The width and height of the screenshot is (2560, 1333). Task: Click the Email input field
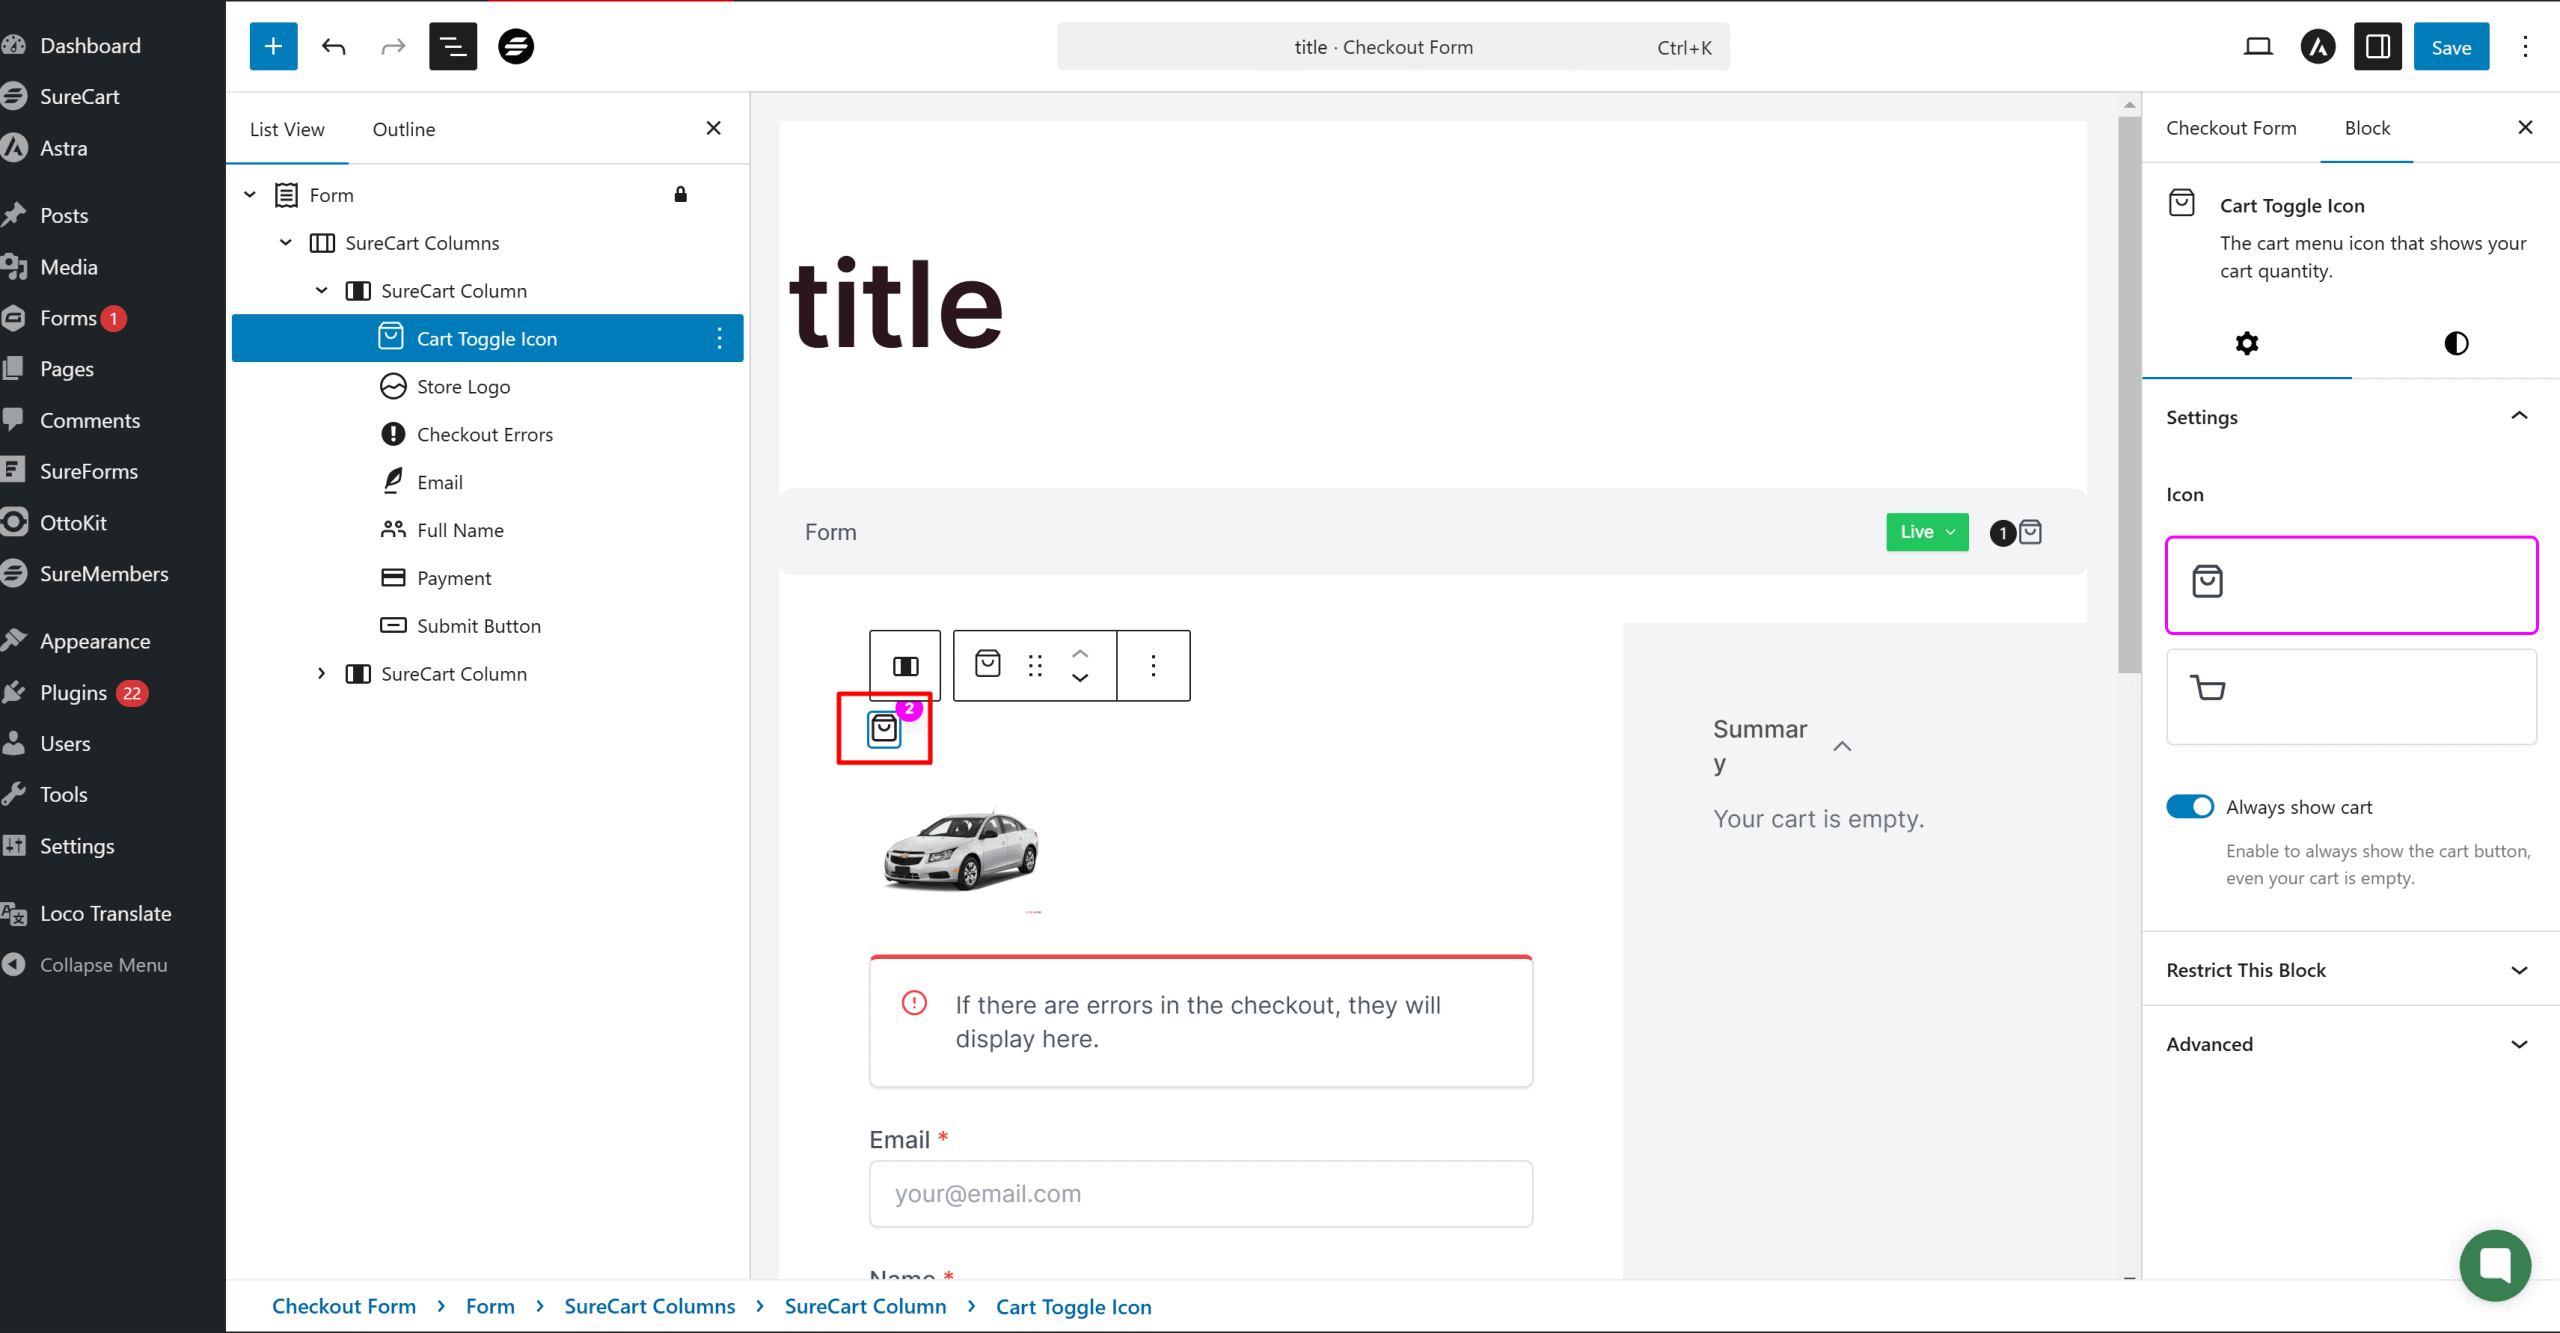(x=1200, y=1194)
